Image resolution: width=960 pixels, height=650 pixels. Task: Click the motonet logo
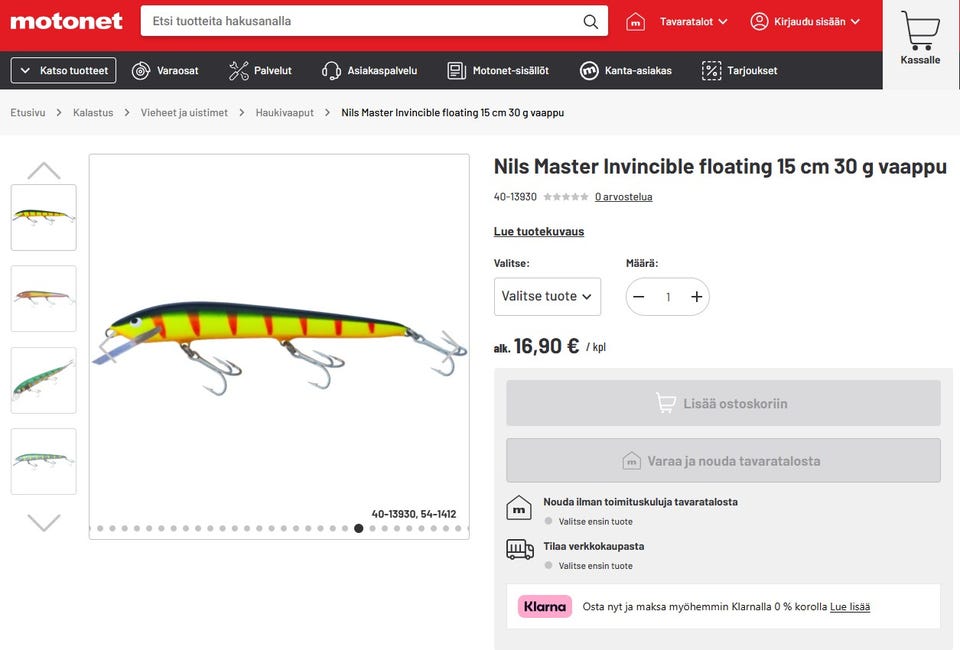click(66, 21)
